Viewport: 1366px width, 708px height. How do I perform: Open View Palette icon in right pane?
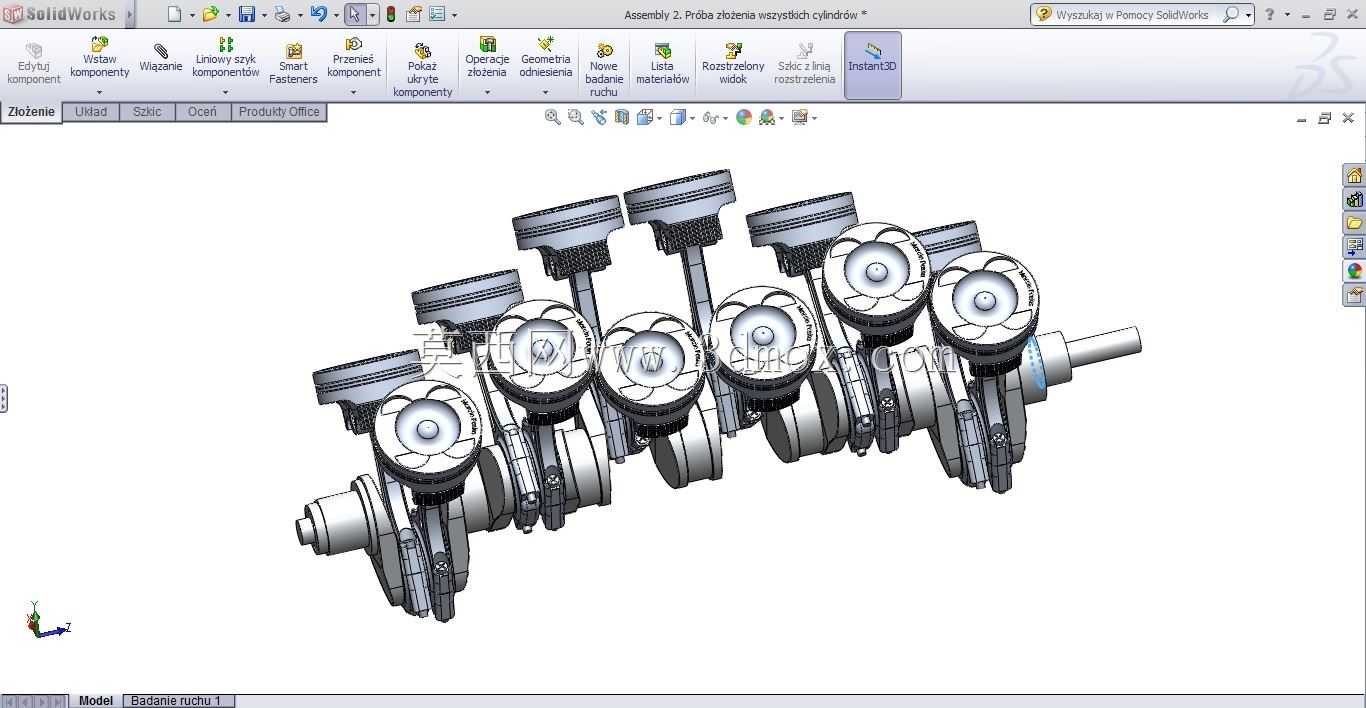pos(1354,247)
